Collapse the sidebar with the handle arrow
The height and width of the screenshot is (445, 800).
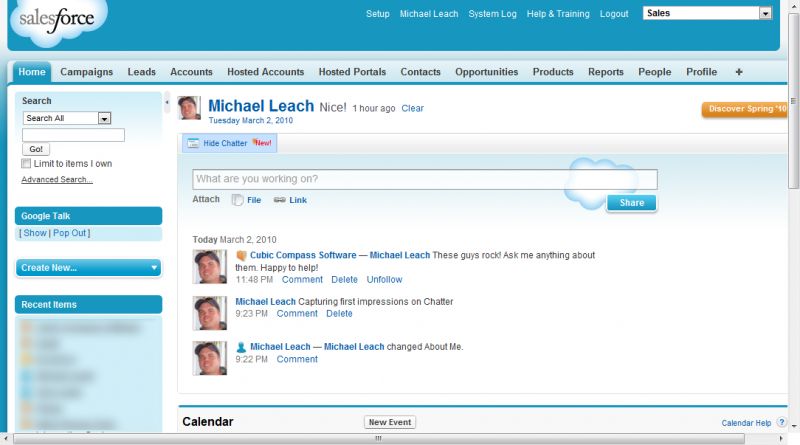[167, 103]
